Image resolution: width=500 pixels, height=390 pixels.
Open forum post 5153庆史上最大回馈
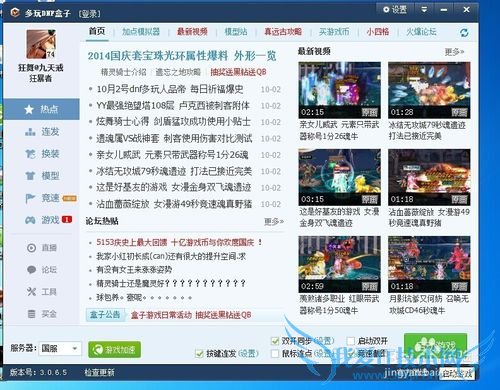179,242
